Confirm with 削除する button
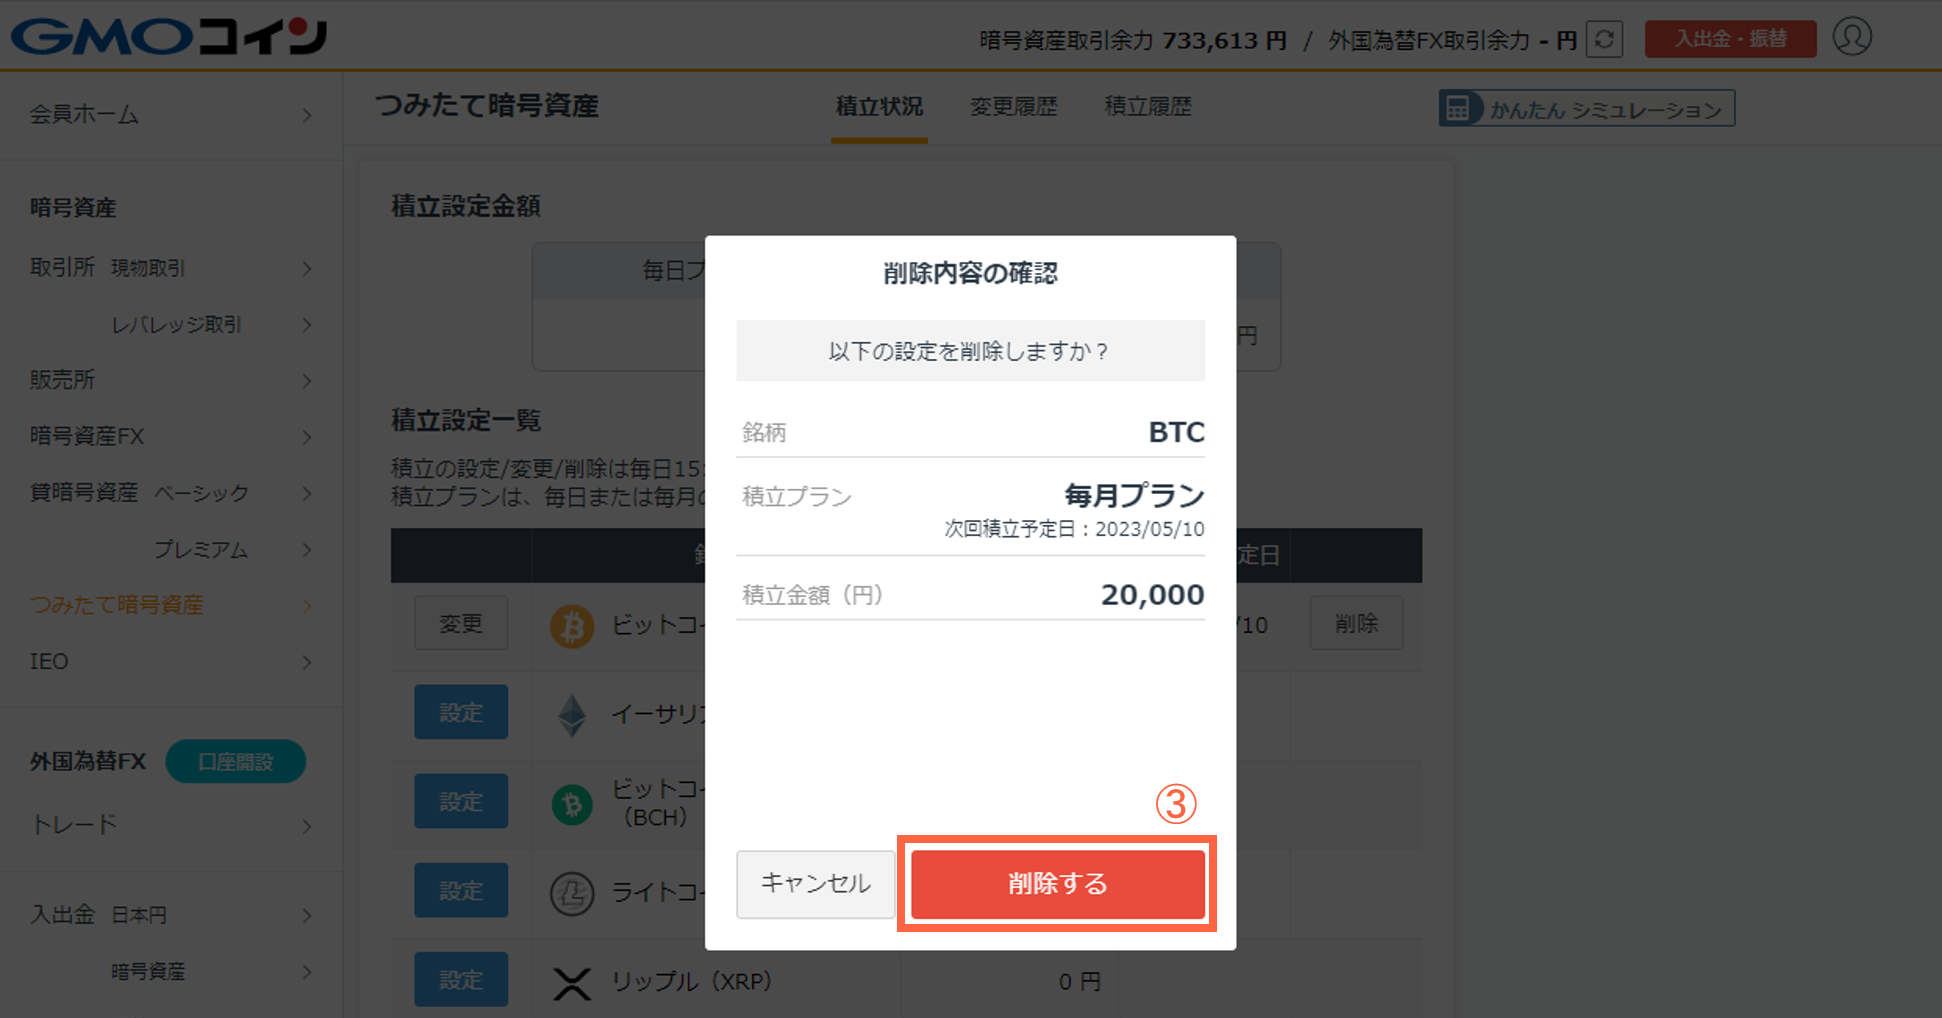Screen dimensions: 1942x1018 (1057, 884)
